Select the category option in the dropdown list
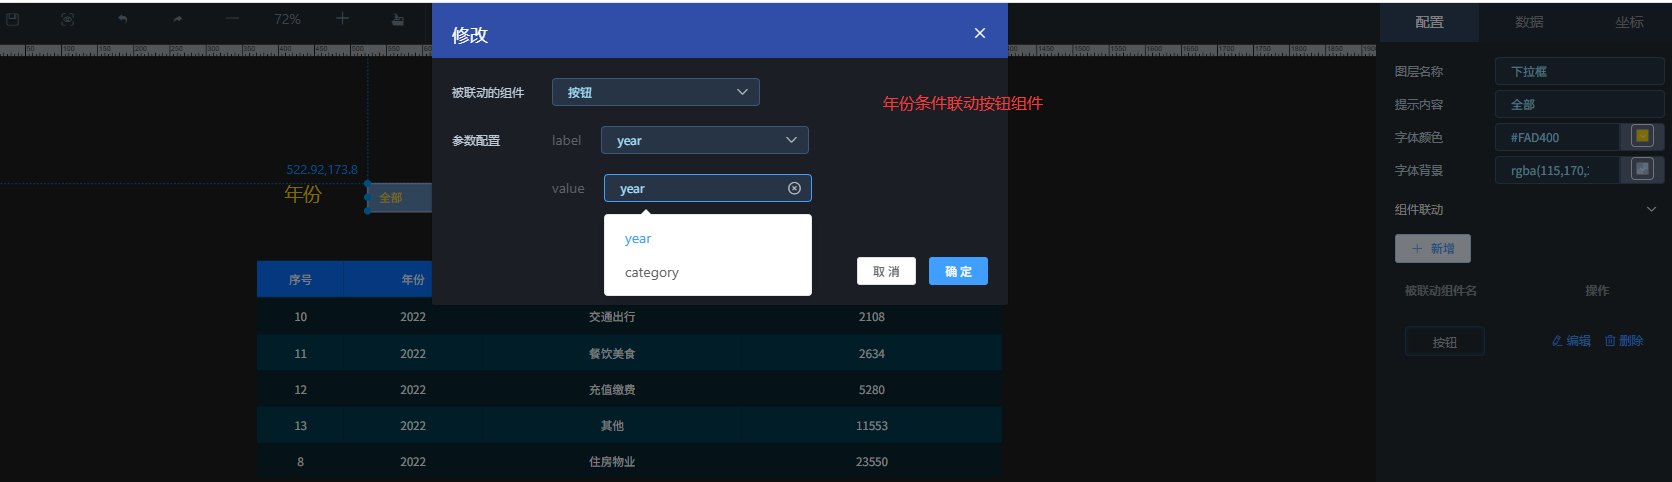1672x482 pixels. point(652,272)
